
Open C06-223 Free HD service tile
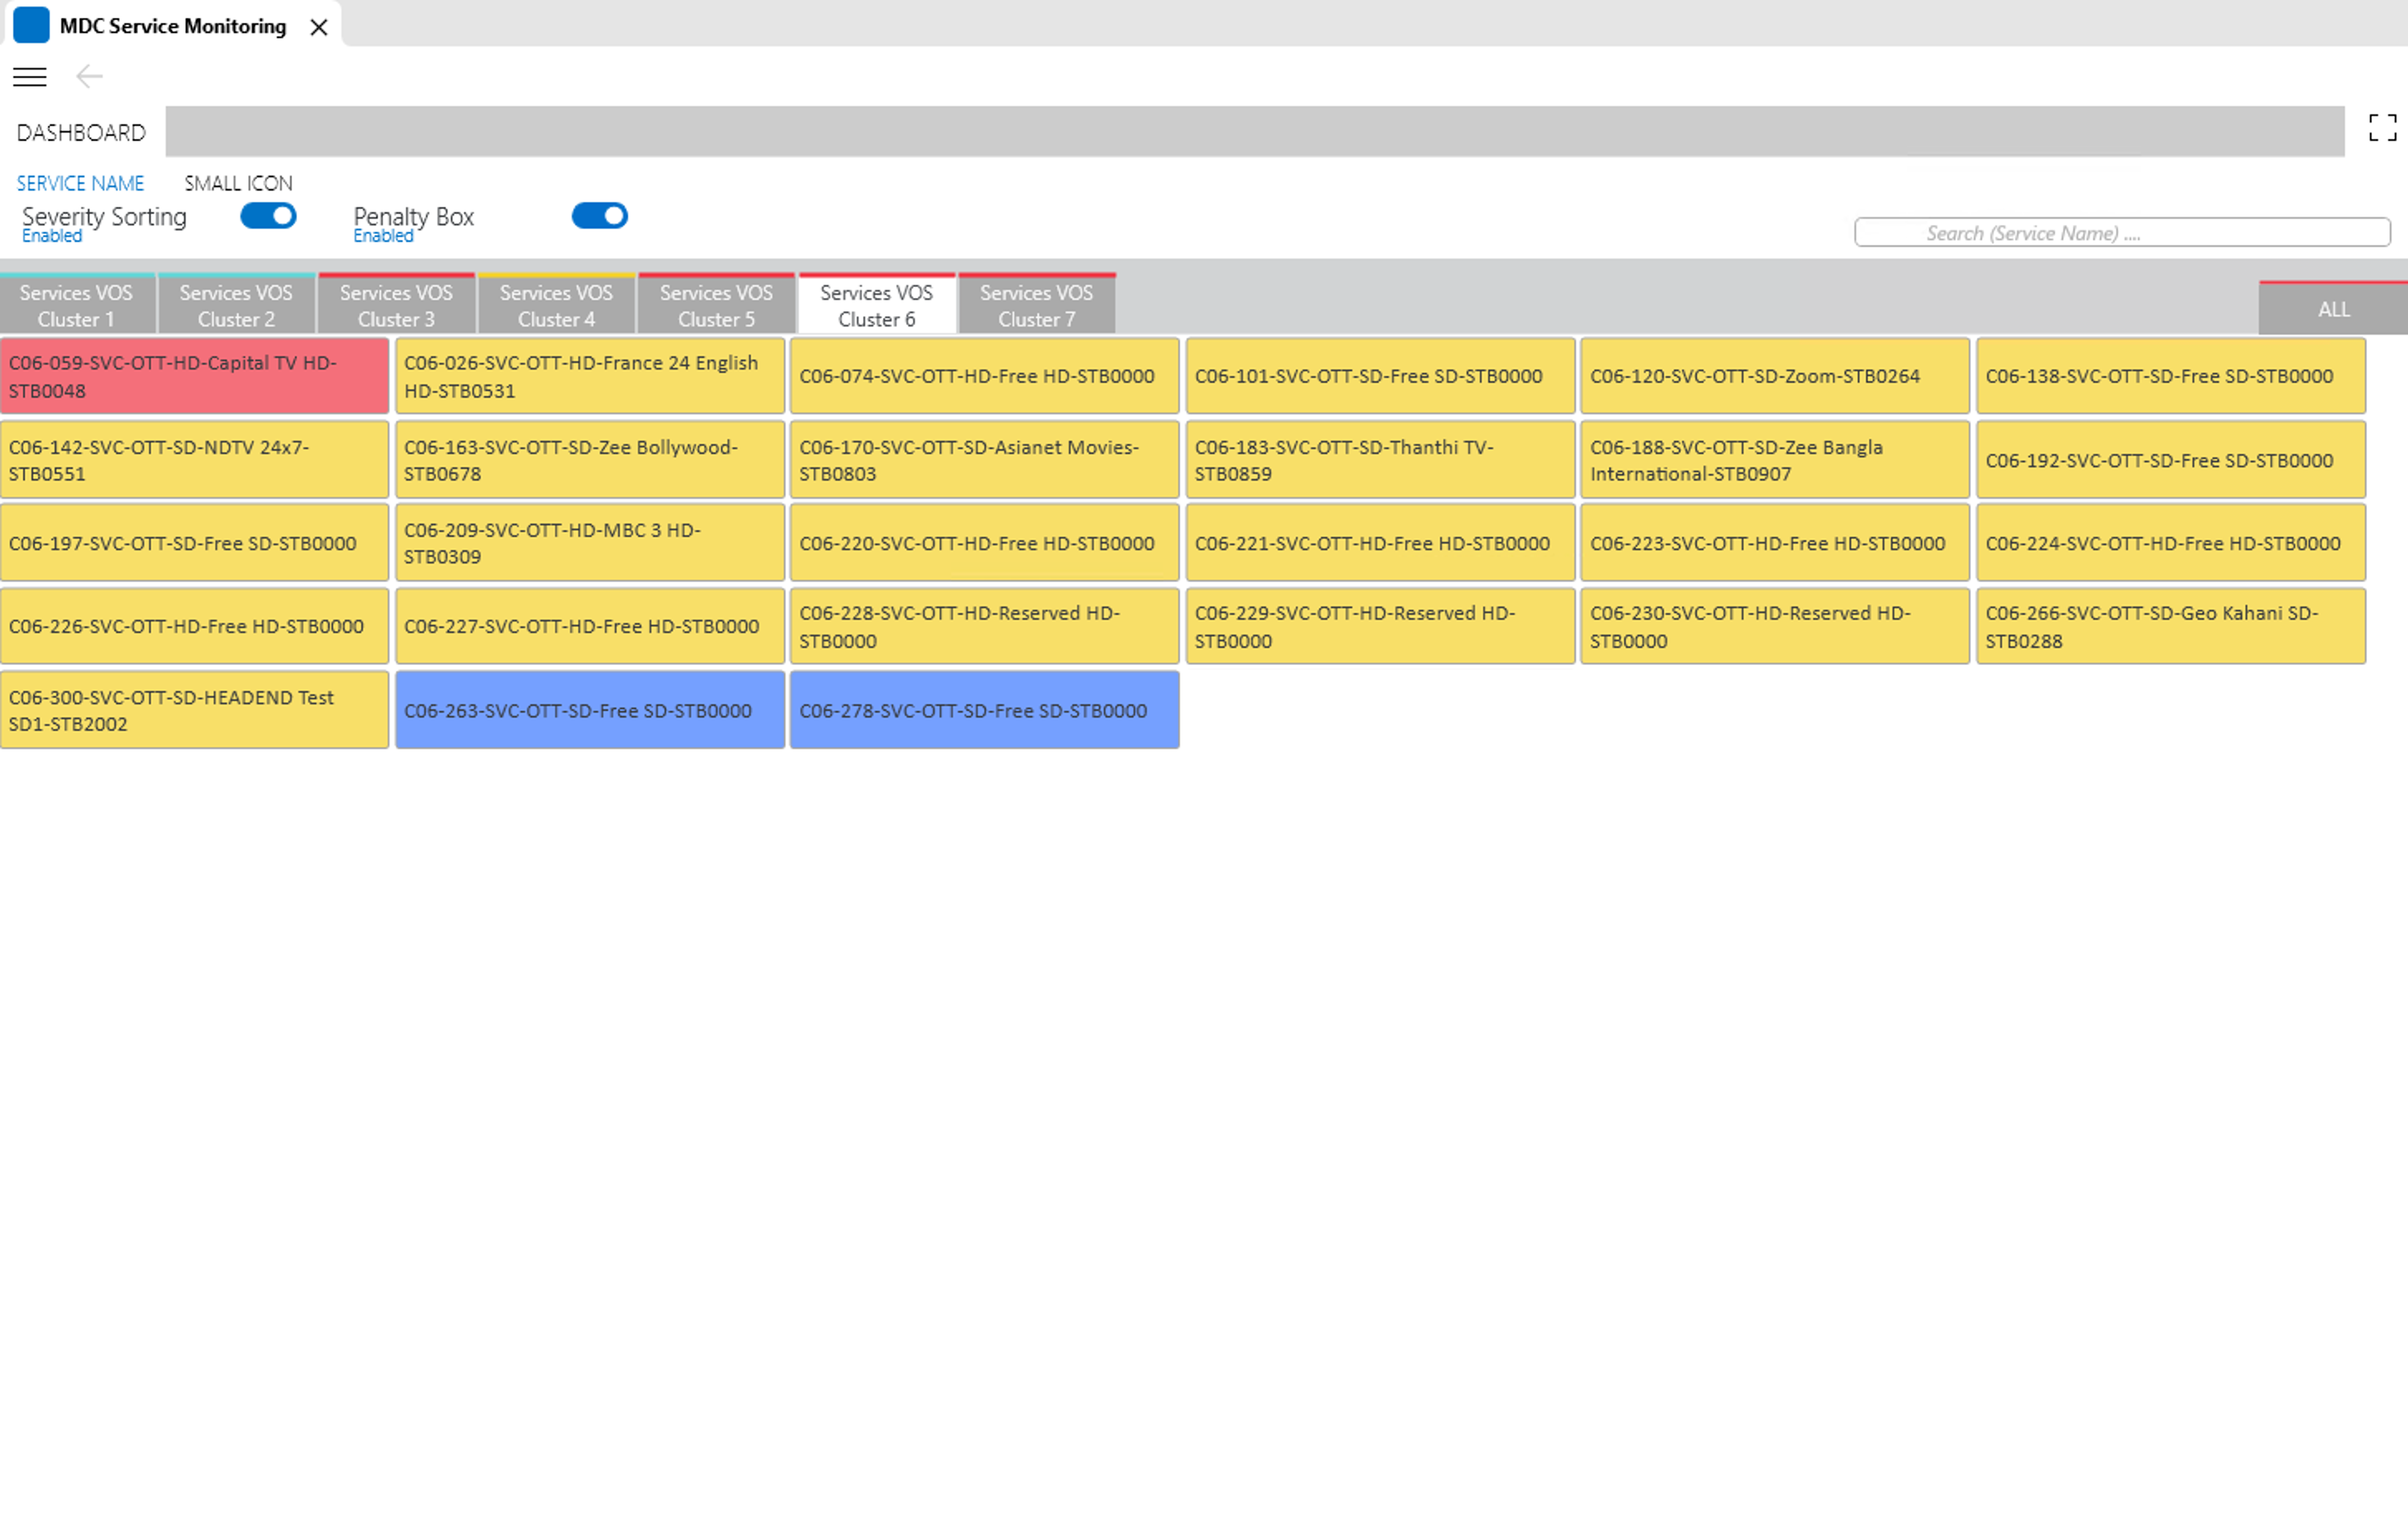(1775, 543)
